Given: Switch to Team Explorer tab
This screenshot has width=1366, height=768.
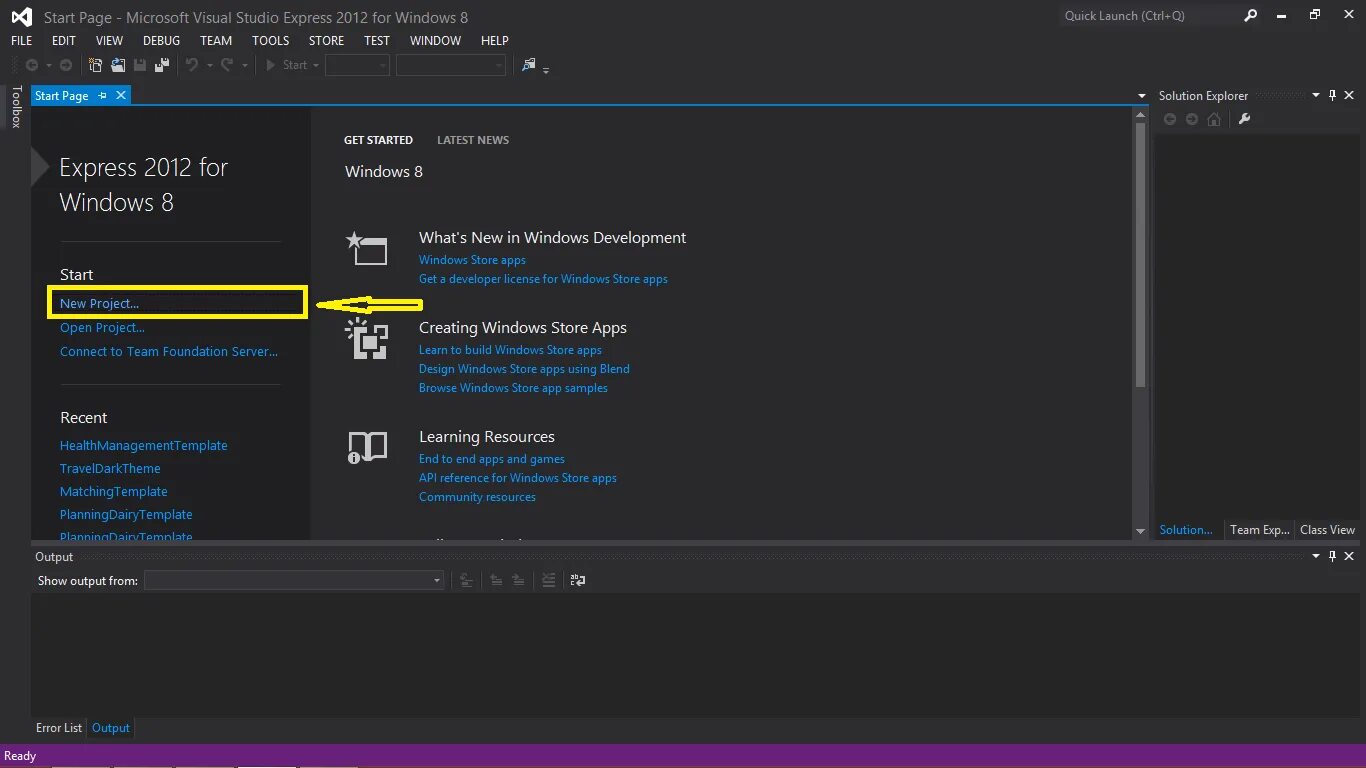Looking at the screenshot, I should click(x=1259, y=530).
